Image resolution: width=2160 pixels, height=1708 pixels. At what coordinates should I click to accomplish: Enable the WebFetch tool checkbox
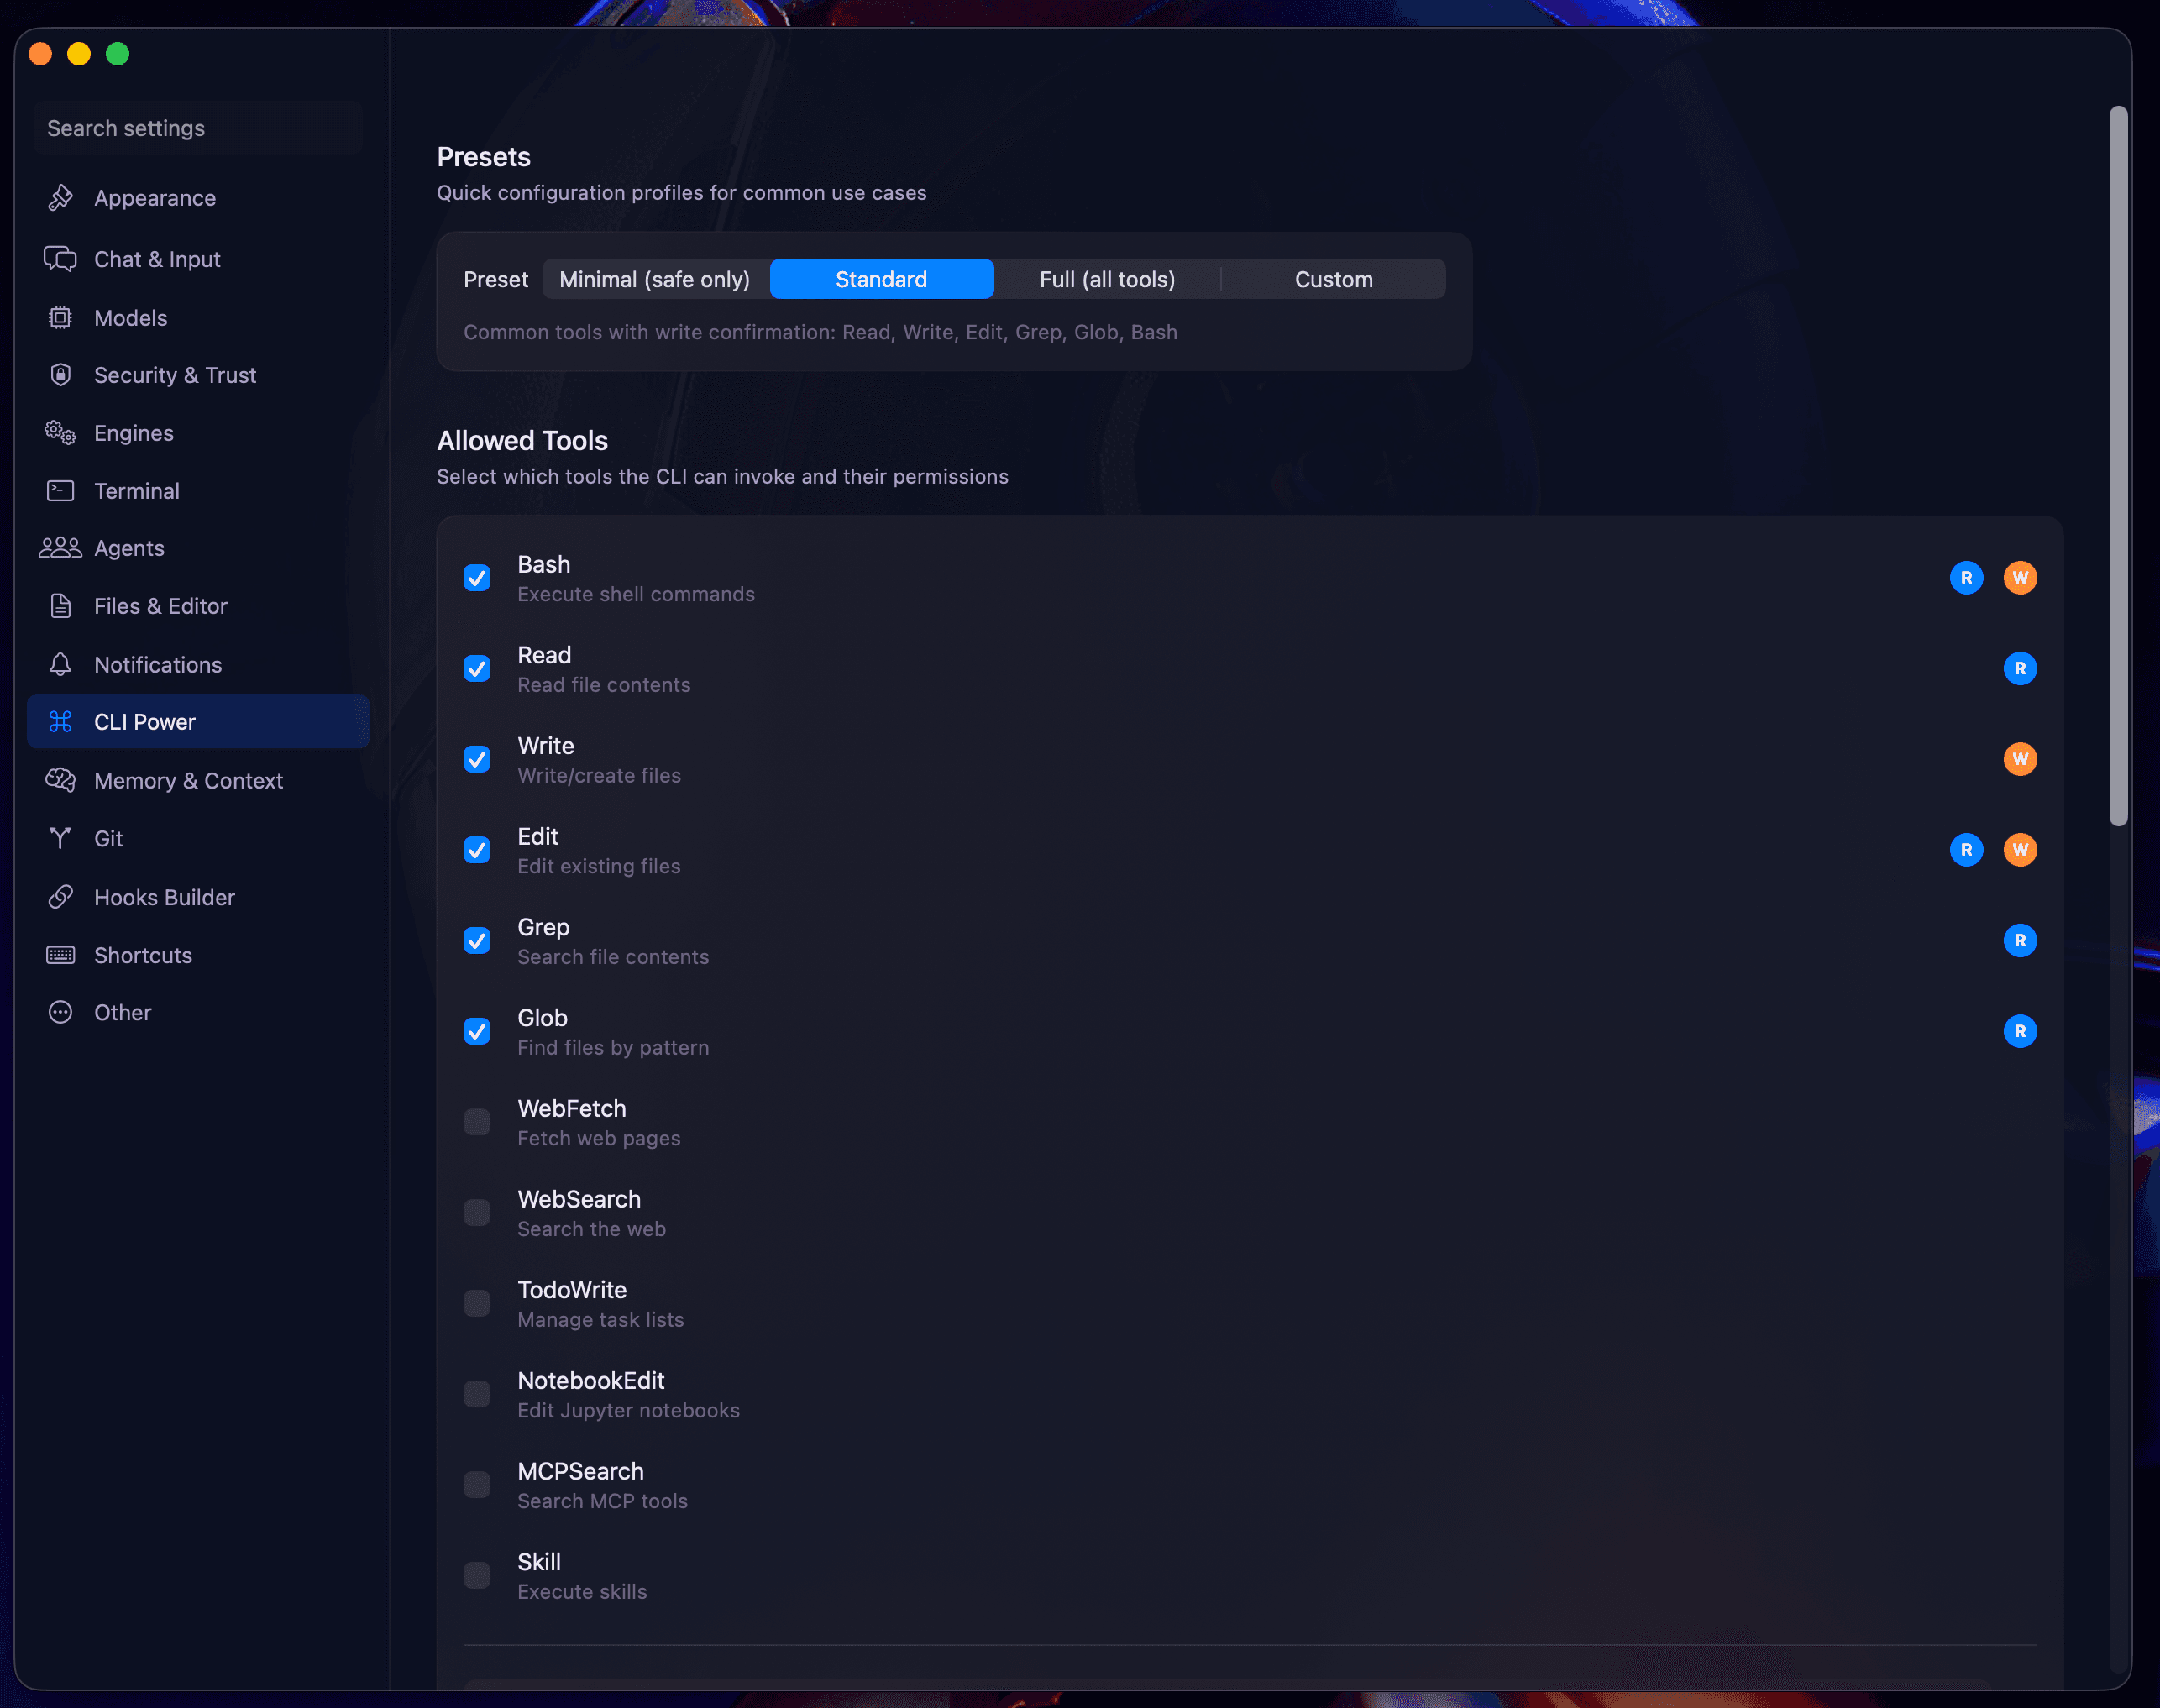coord(477,1122)
